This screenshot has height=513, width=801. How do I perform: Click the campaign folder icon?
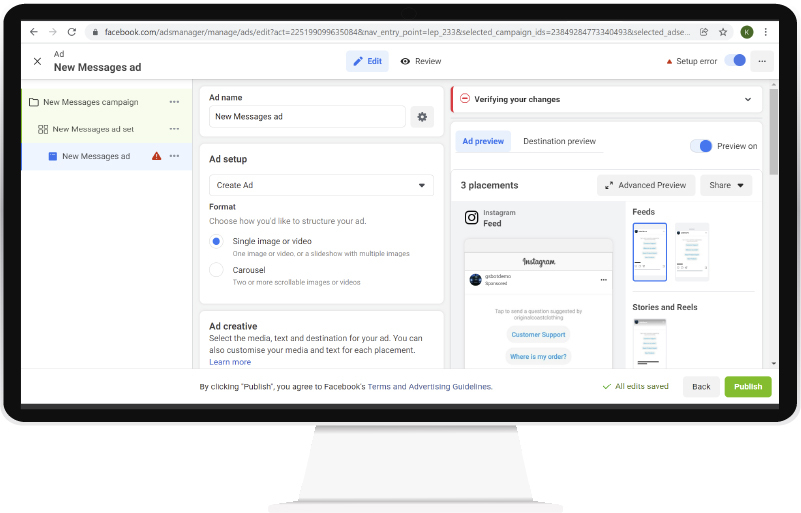(34, 102)
